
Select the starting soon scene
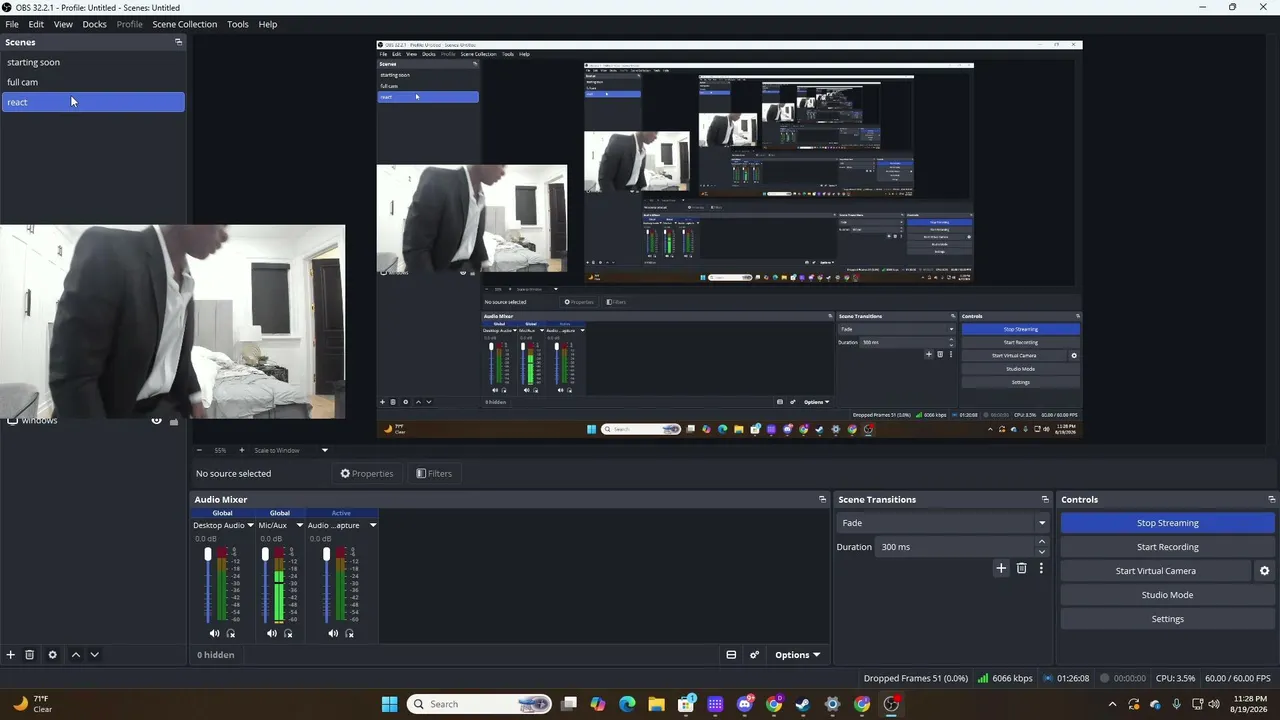coord(93,62)
